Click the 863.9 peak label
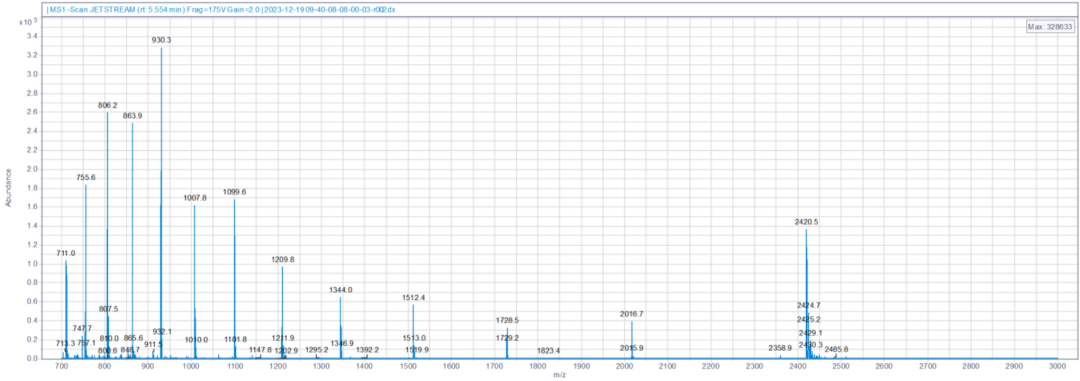The height and width of the screenshot is (381, 1080). (x=132, y=116)
